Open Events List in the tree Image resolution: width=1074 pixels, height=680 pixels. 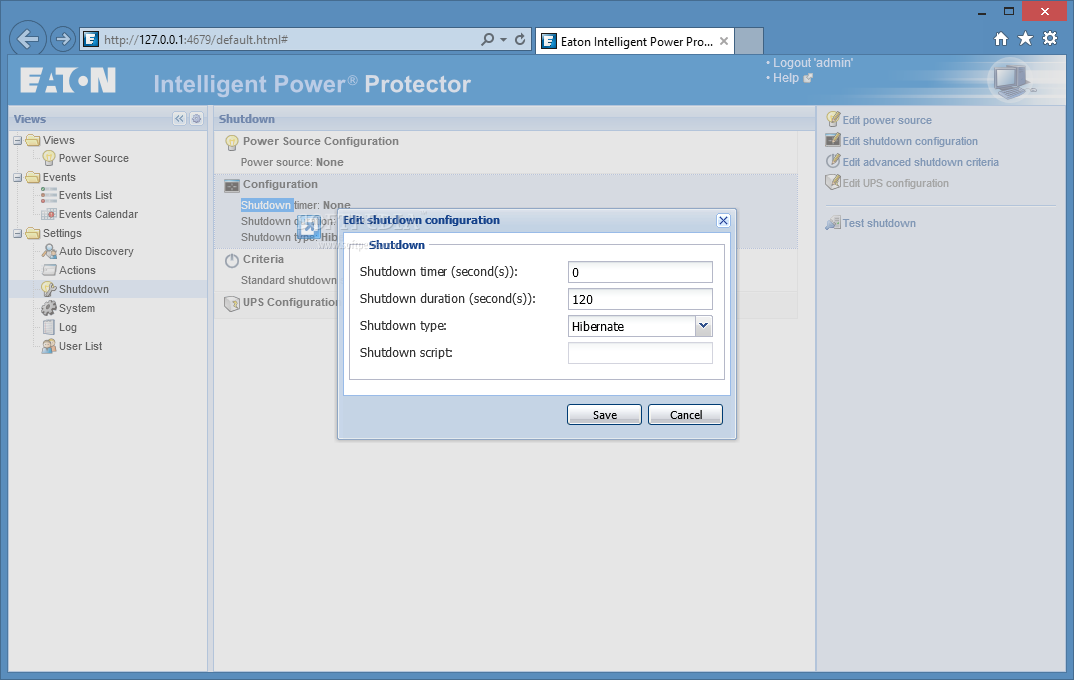(85, 195)
